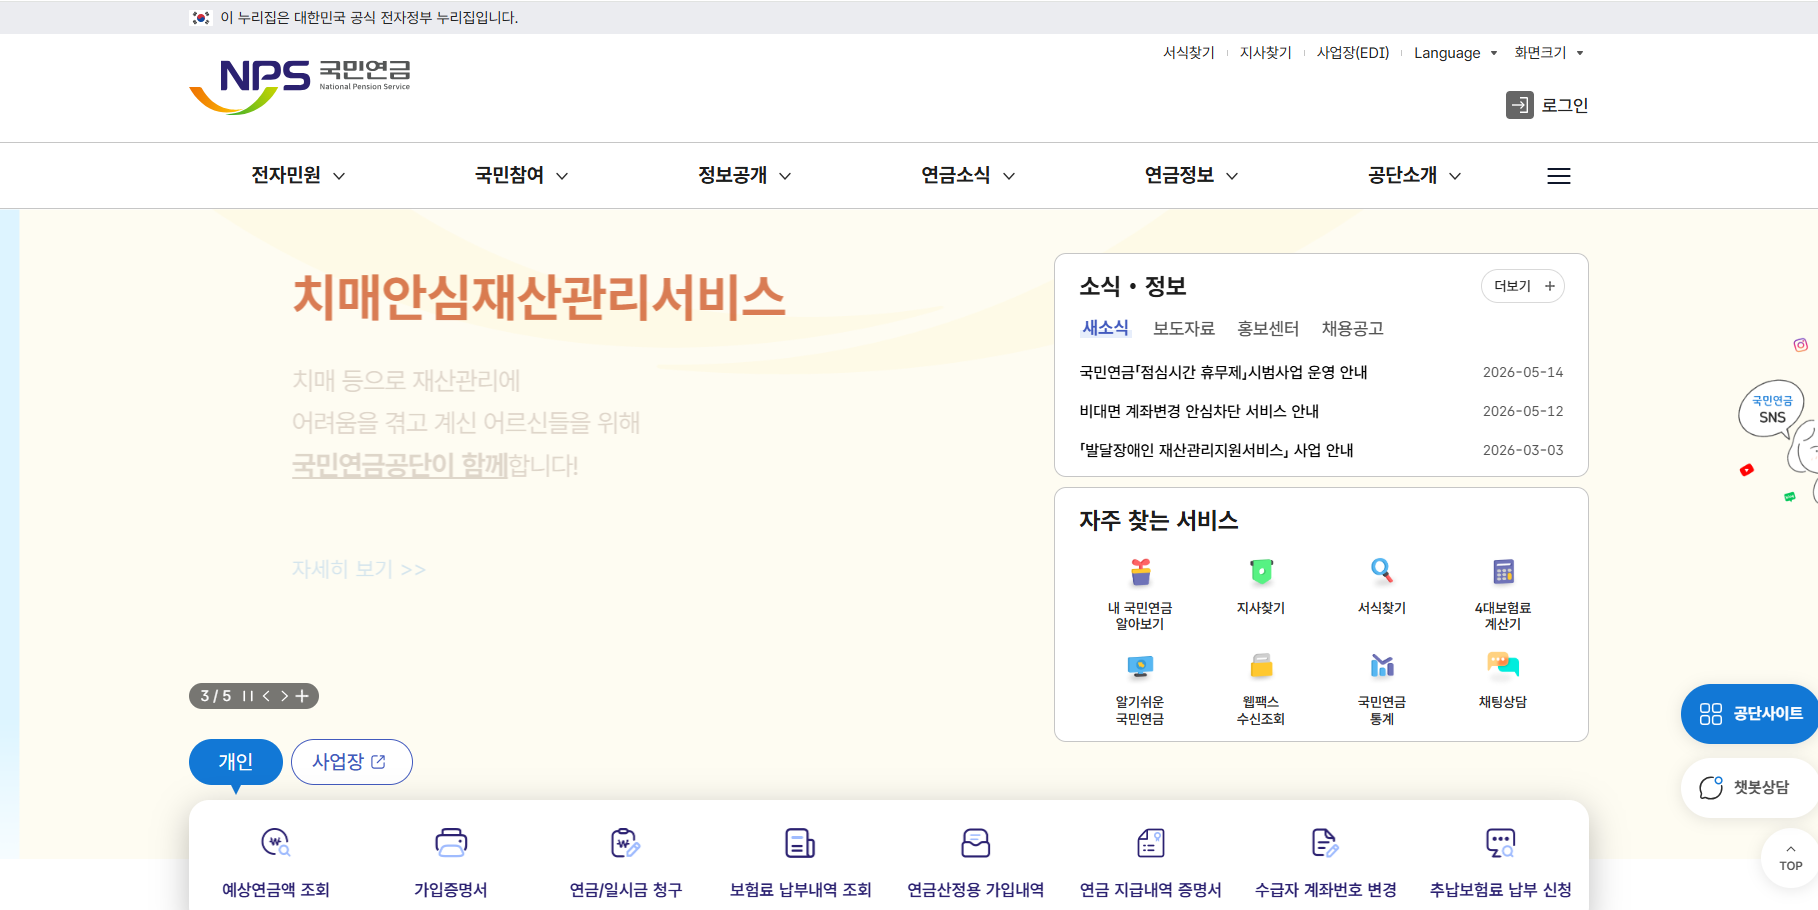Click 수급자 계좌번호 변경 icon
The width and height of the screenshot is (1818, 910).
(x=1325, y=843)
